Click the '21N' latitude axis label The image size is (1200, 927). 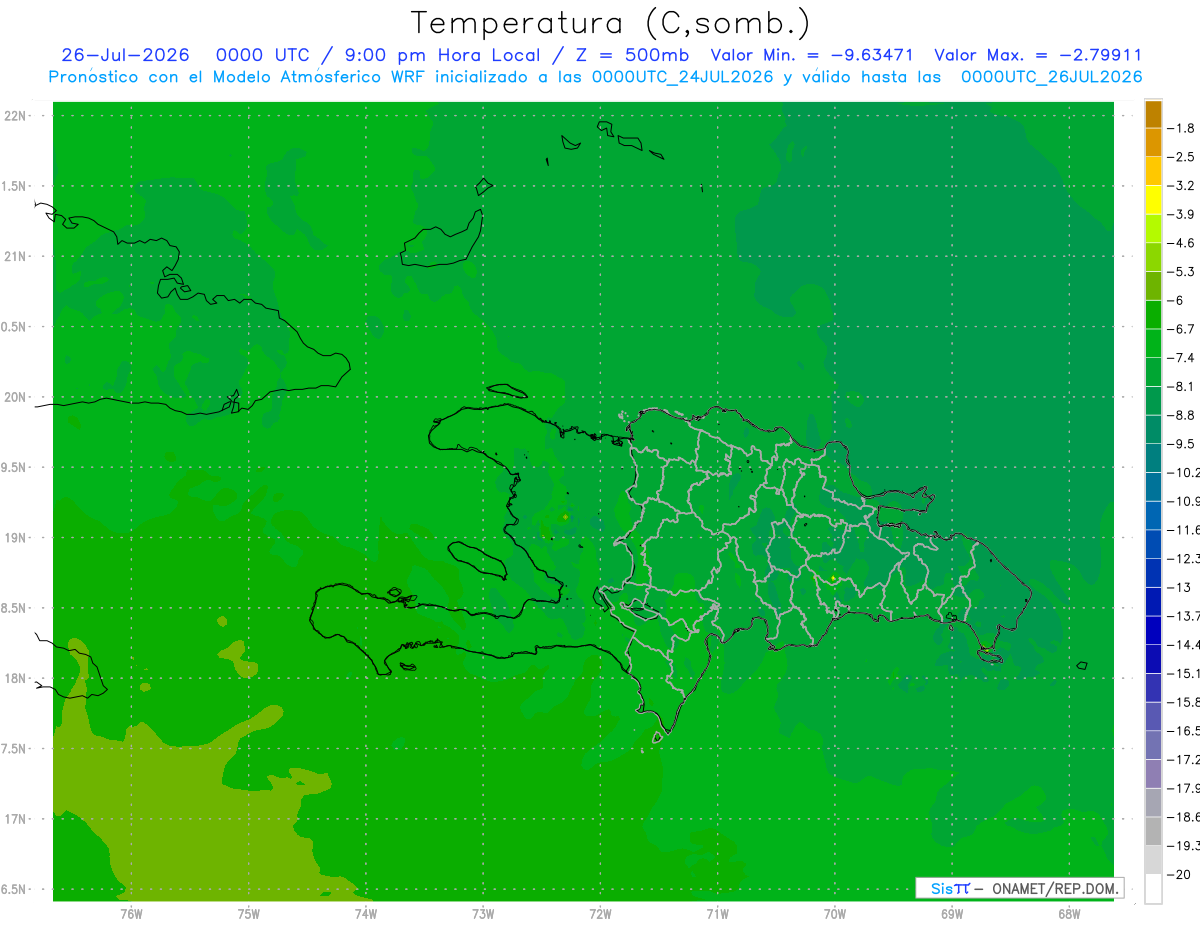[x=16, y=257]
